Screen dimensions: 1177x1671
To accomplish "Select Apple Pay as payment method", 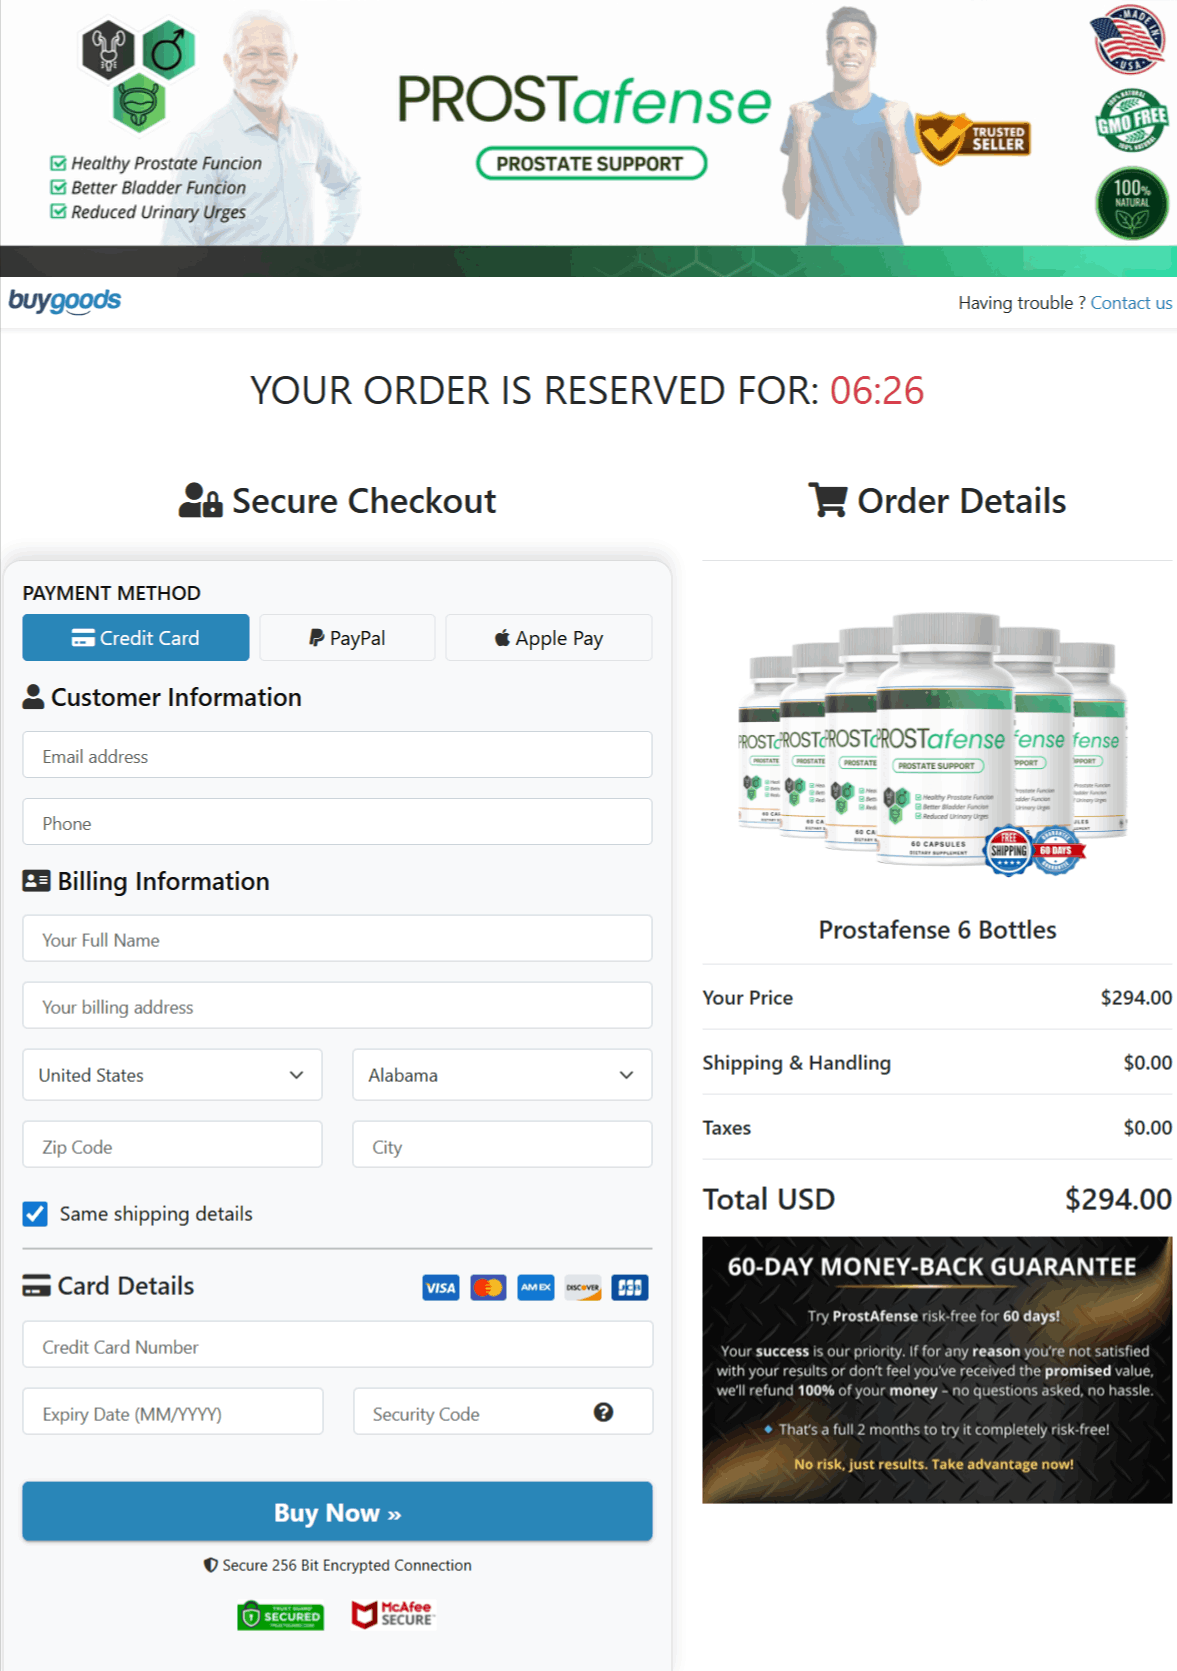I will (548, 637).
